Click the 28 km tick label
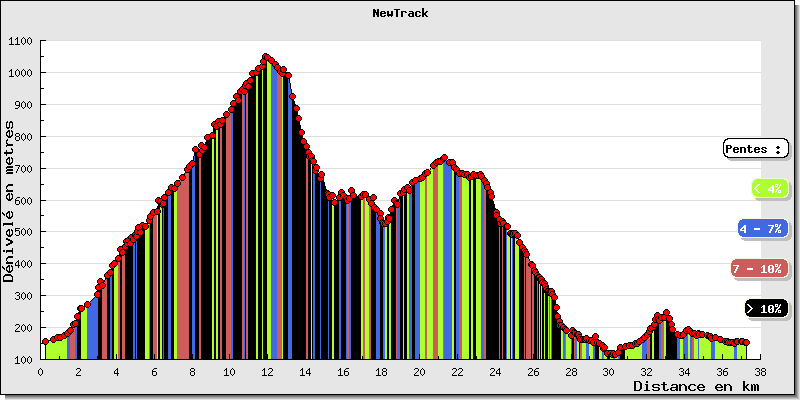Screen dimensions: 800x400 point(571,372)
